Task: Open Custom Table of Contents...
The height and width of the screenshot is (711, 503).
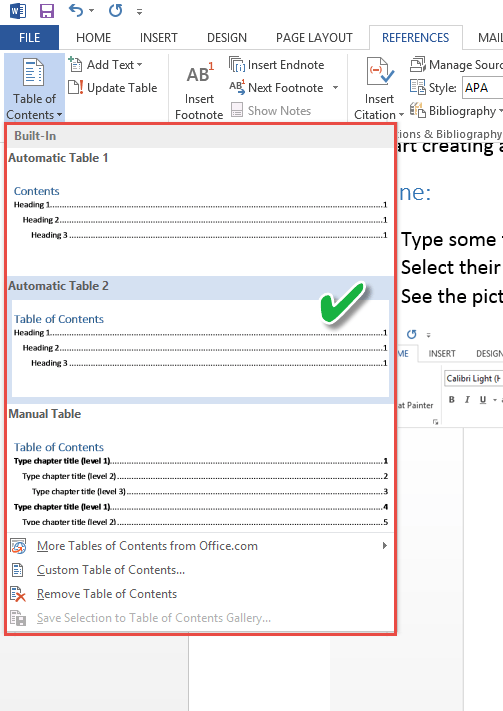Action: pos(111,570)
